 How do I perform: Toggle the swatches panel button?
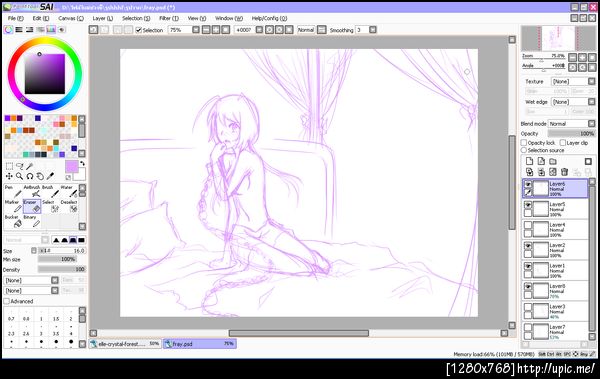point(51,29)
